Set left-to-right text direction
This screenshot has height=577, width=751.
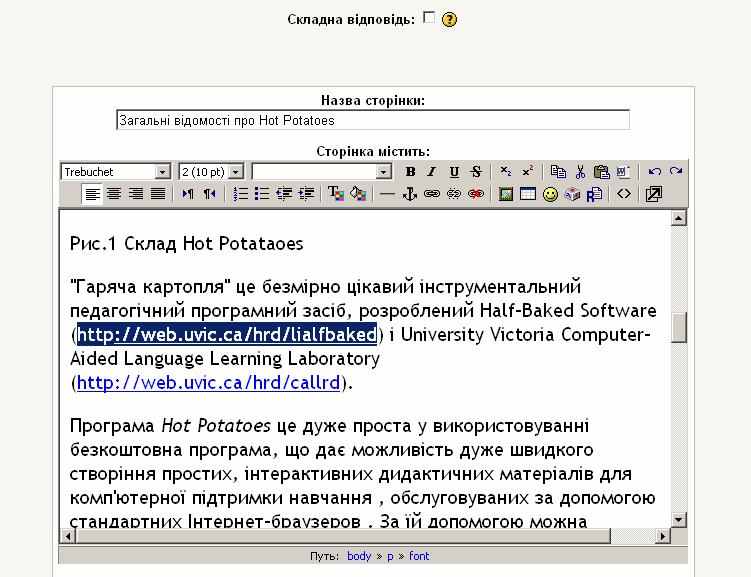point(188,194)
